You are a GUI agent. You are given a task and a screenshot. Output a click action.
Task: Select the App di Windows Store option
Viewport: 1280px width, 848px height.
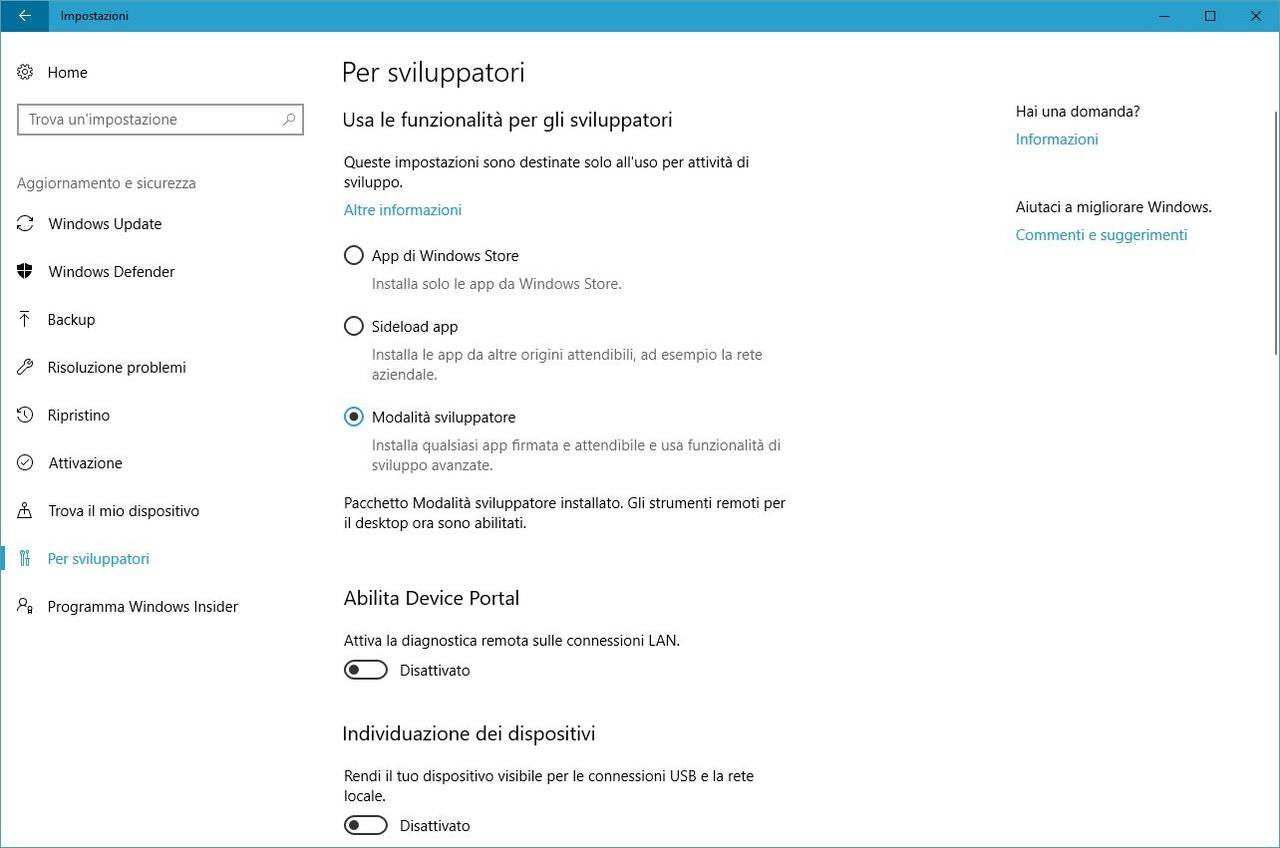[353, 256]
